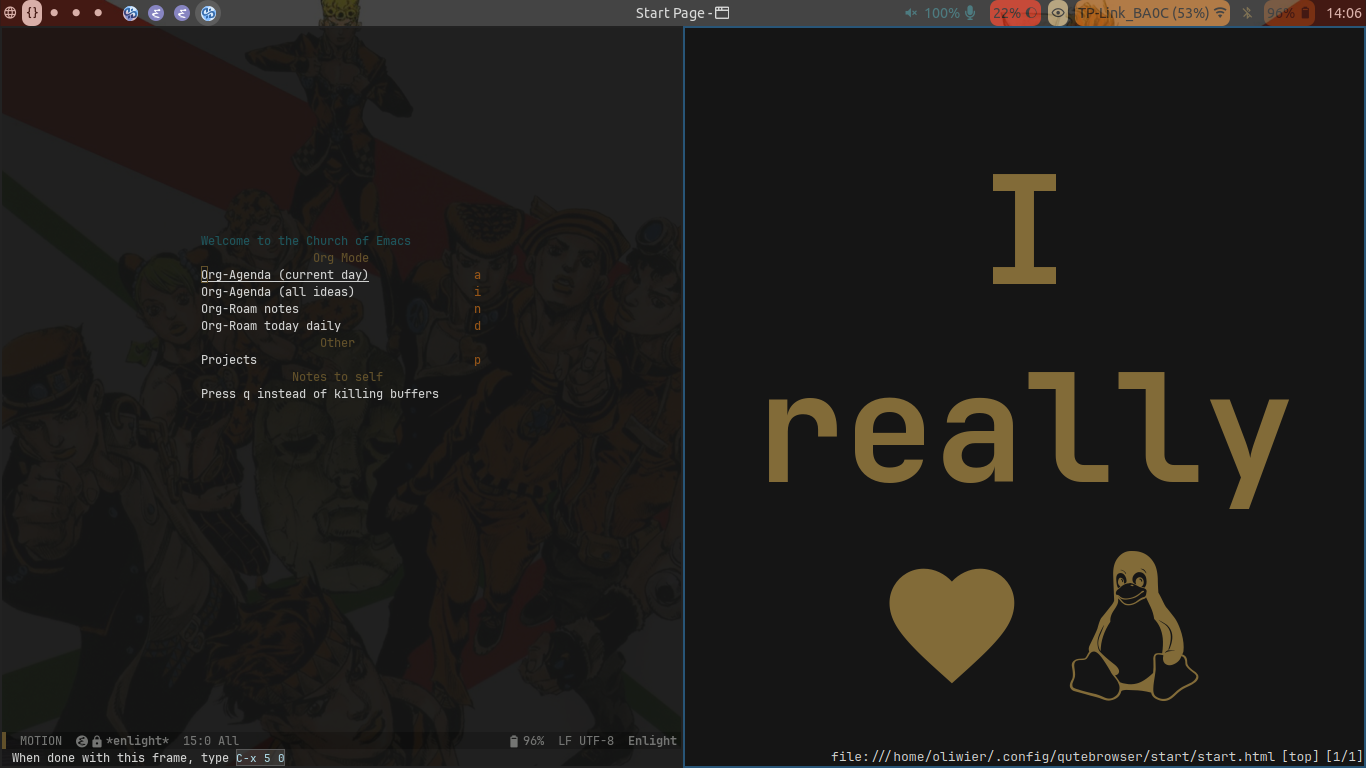Toggle the eye icon in the top bar
Screen dimensions: 1366x768
click(x=1058, y=13)
